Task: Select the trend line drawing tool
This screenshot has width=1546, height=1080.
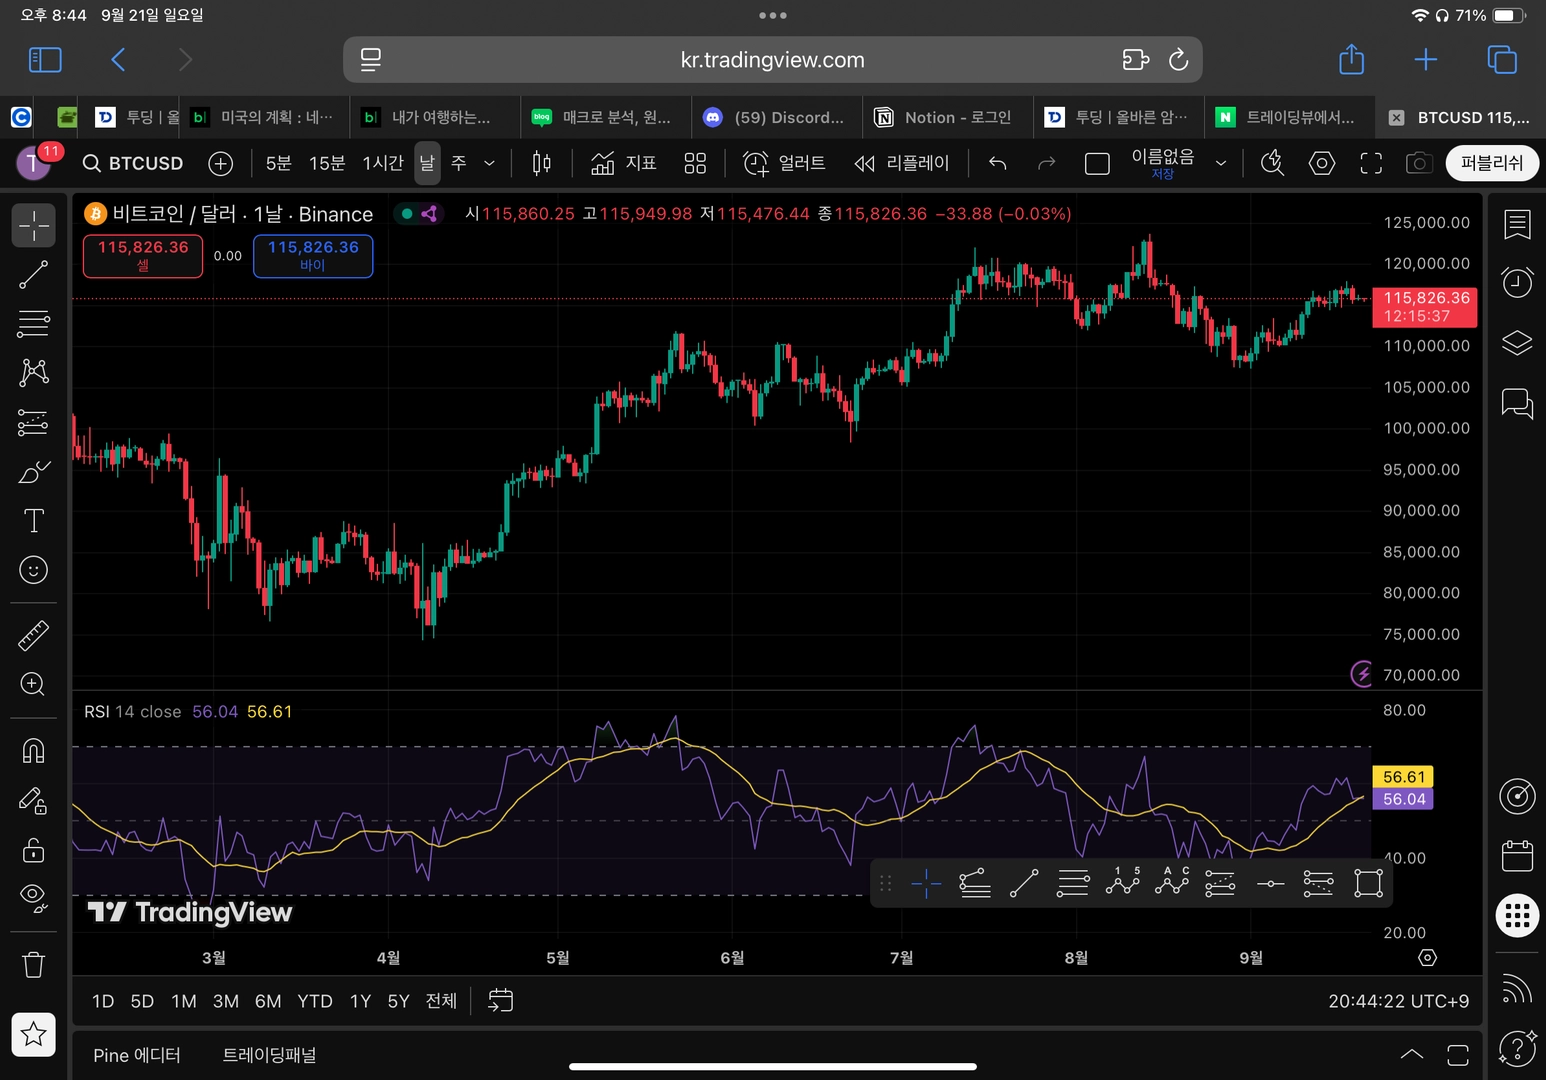Action: [x=33, y=274]
